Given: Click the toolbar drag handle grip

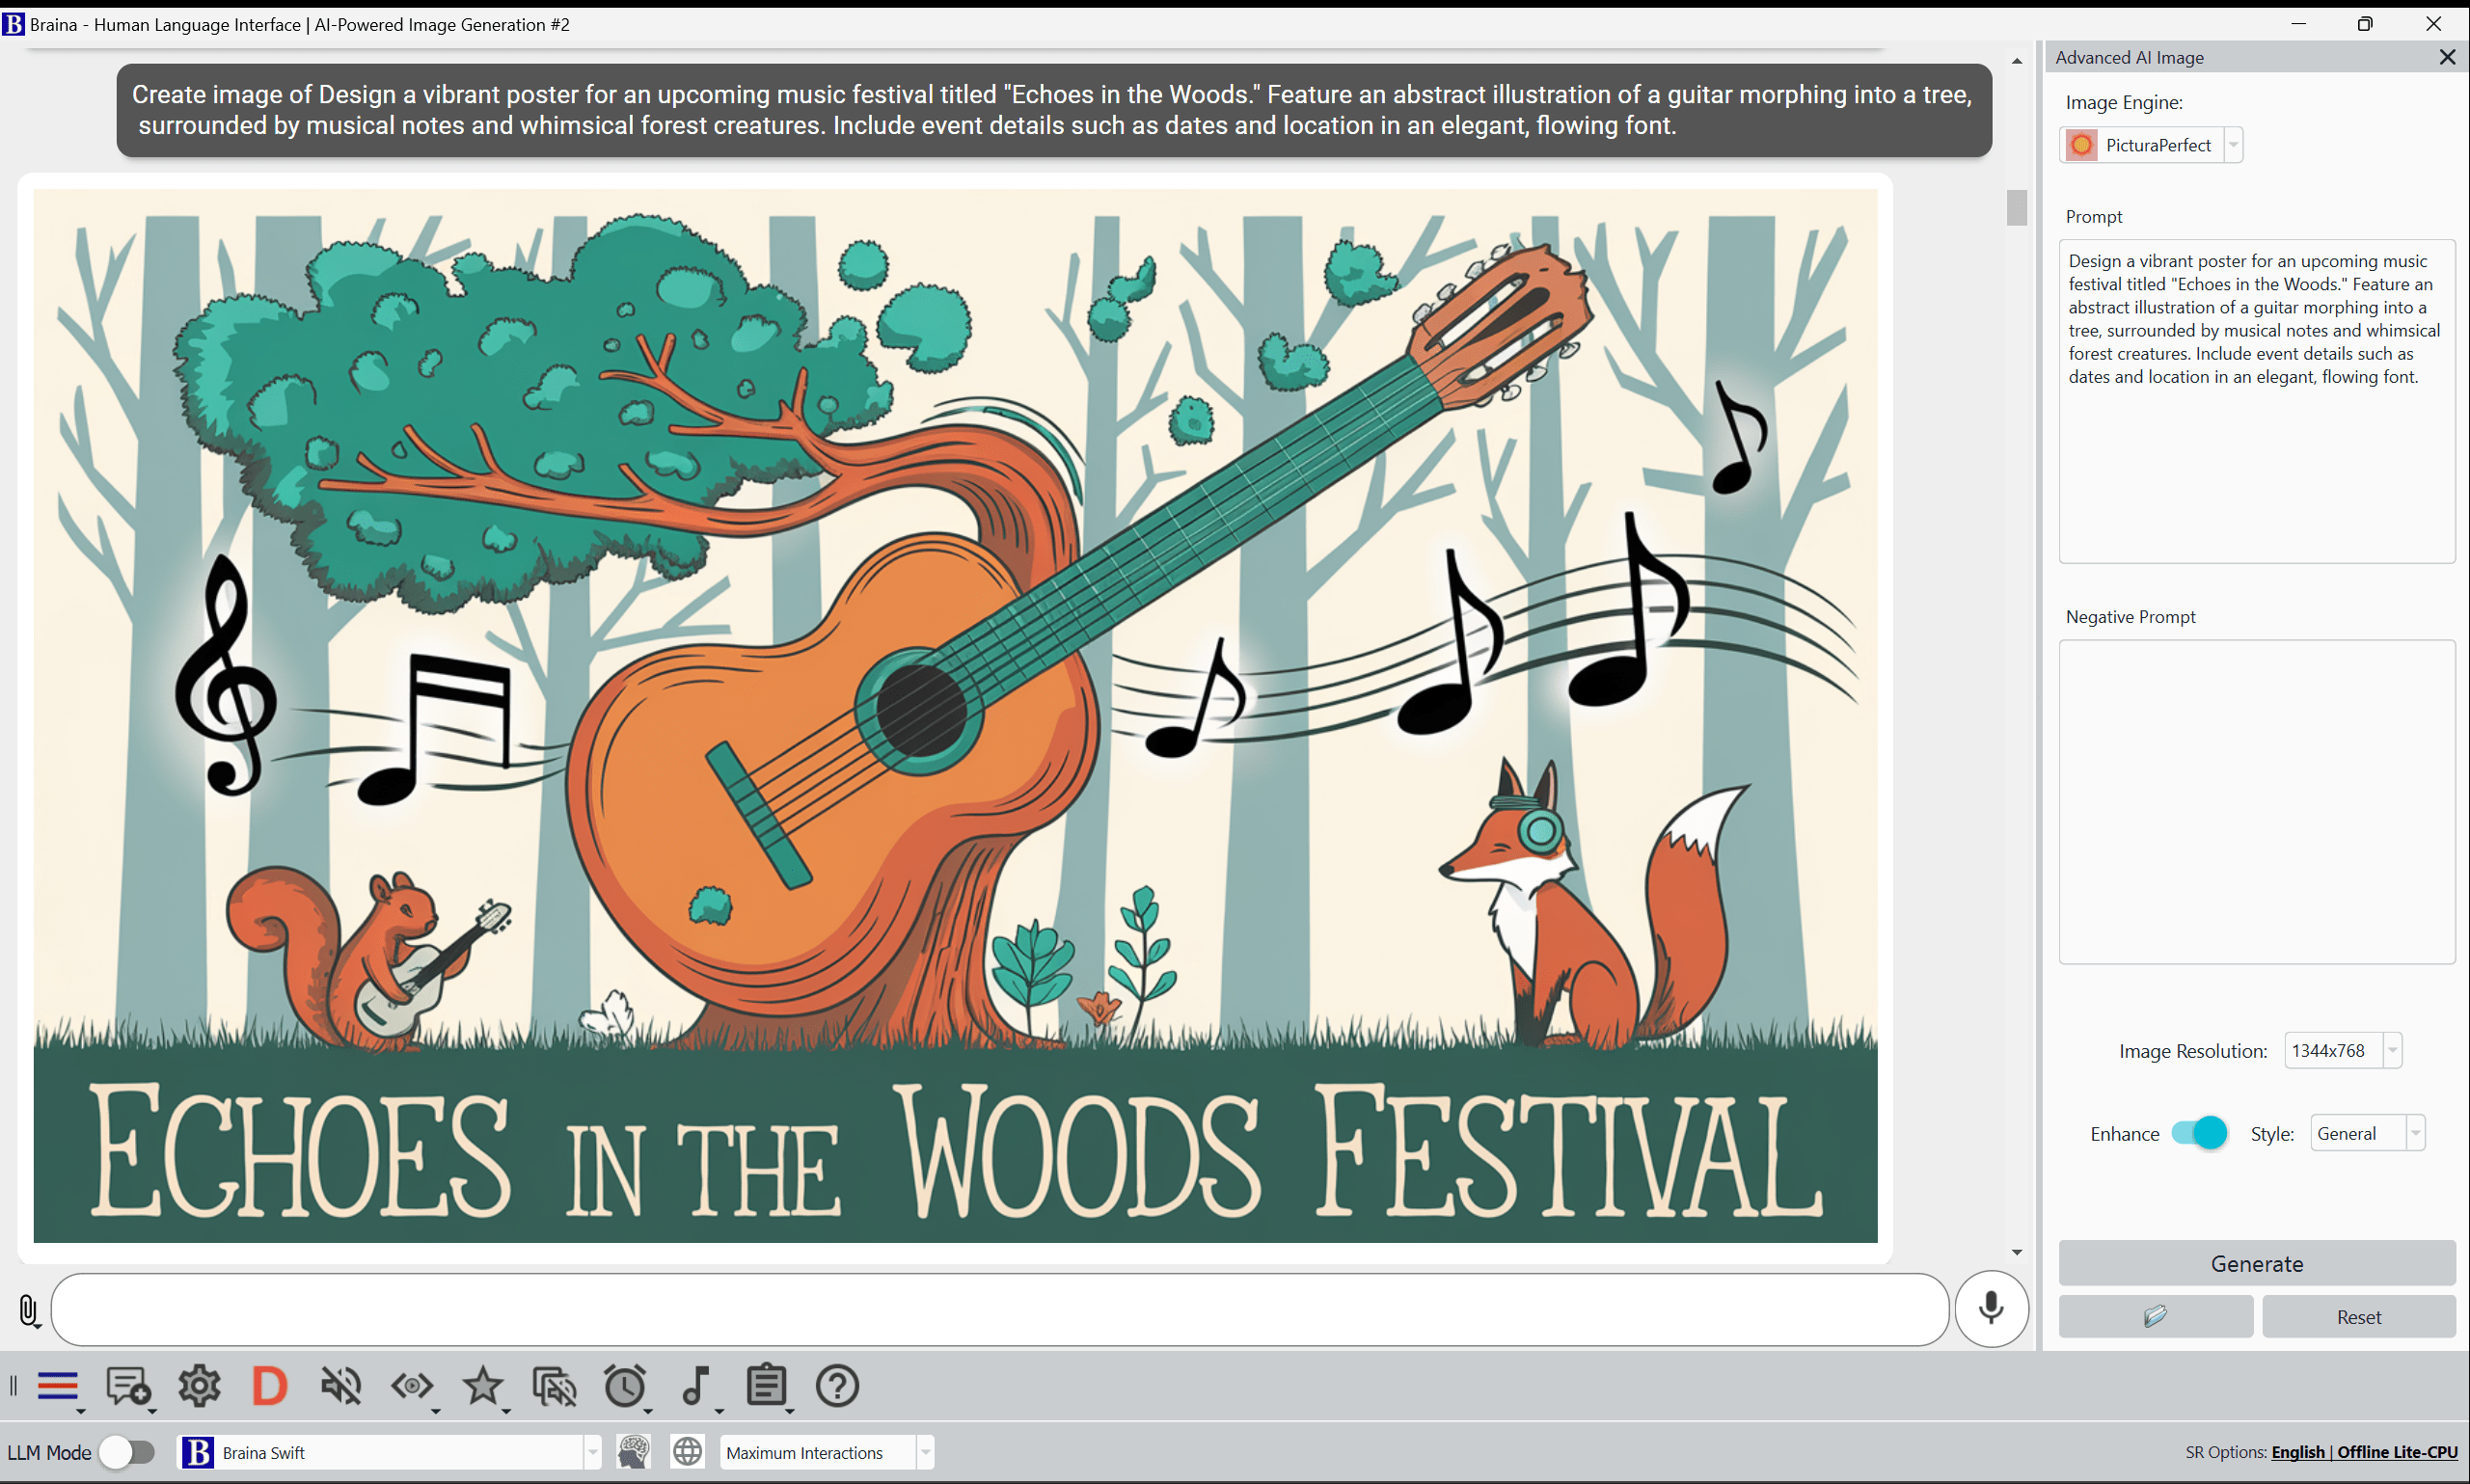Looking at the screenshot, I should [x=13, y=1386].
